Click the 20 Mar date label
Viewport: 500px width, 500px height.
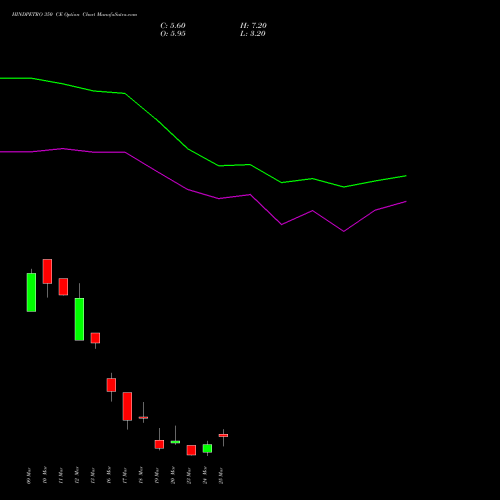173,476
